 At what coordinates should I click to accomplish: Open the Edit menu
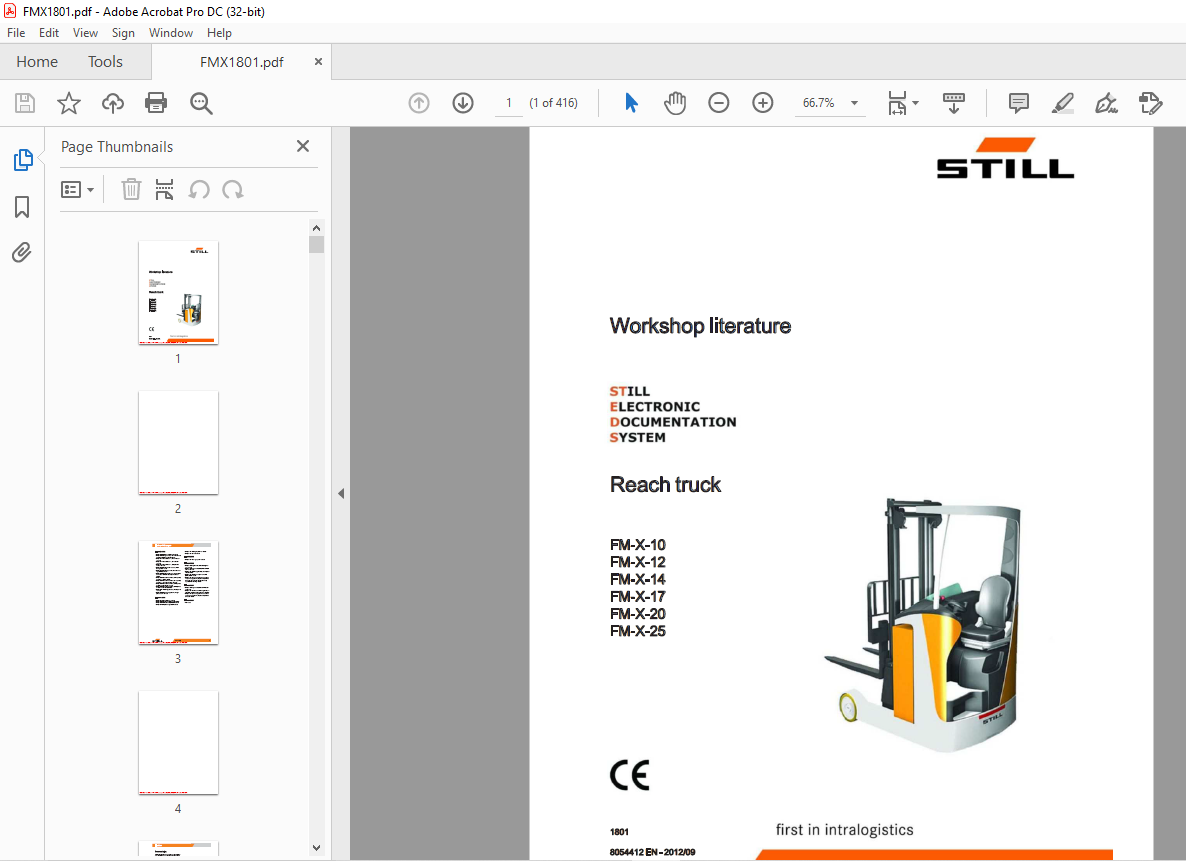(x=48, y=33)
